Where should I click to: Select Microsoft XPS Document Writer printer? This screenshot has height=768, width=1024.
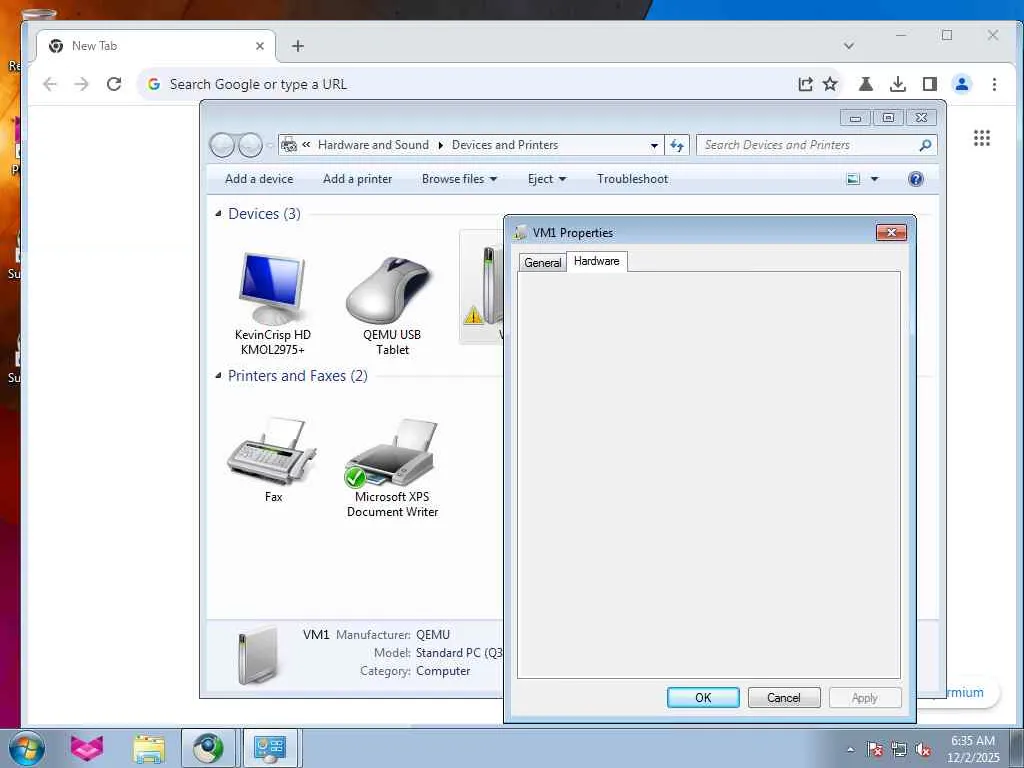pos(392,468)
